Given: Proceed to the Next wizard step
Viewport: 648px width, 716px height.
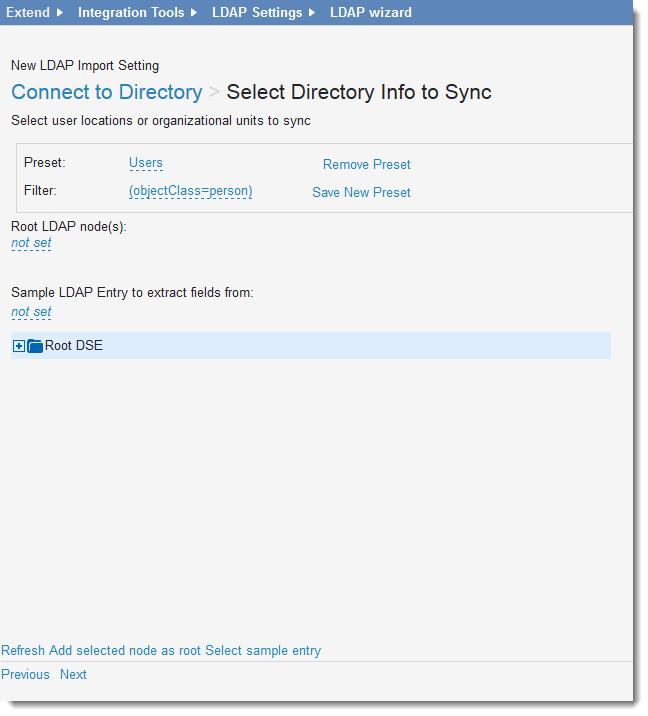Looking at the screenshot, I should (73, 674).
